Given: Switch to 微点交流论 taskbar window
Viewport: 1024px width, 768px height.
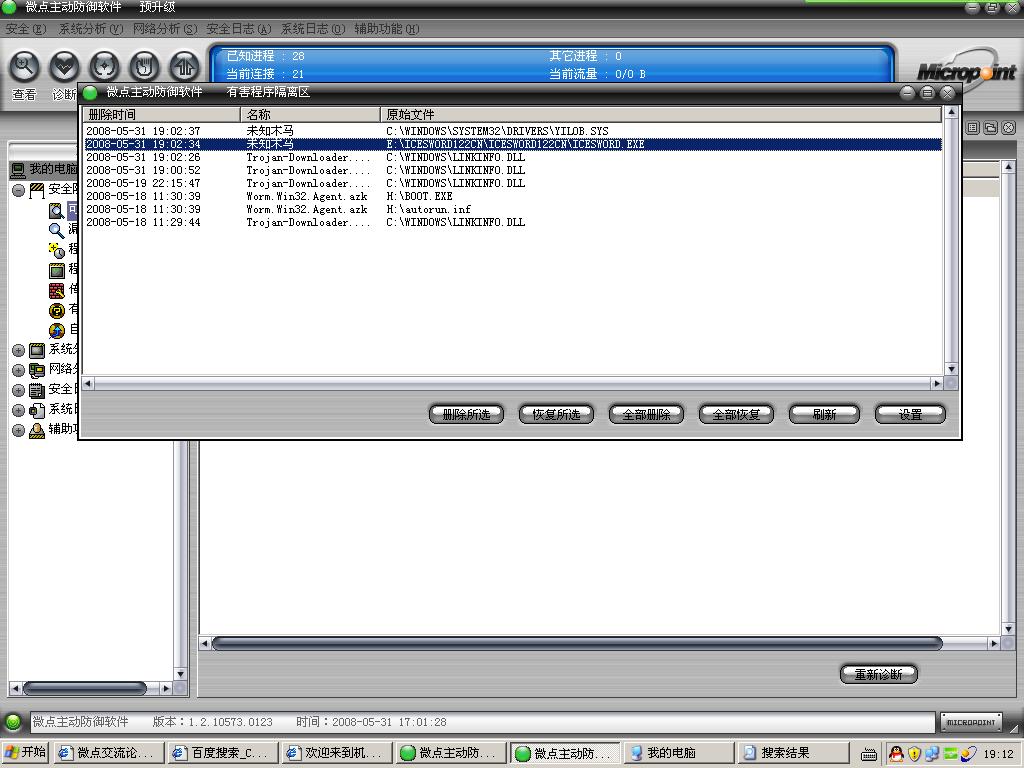Looking at the screenshot, I should click(108, 753).
